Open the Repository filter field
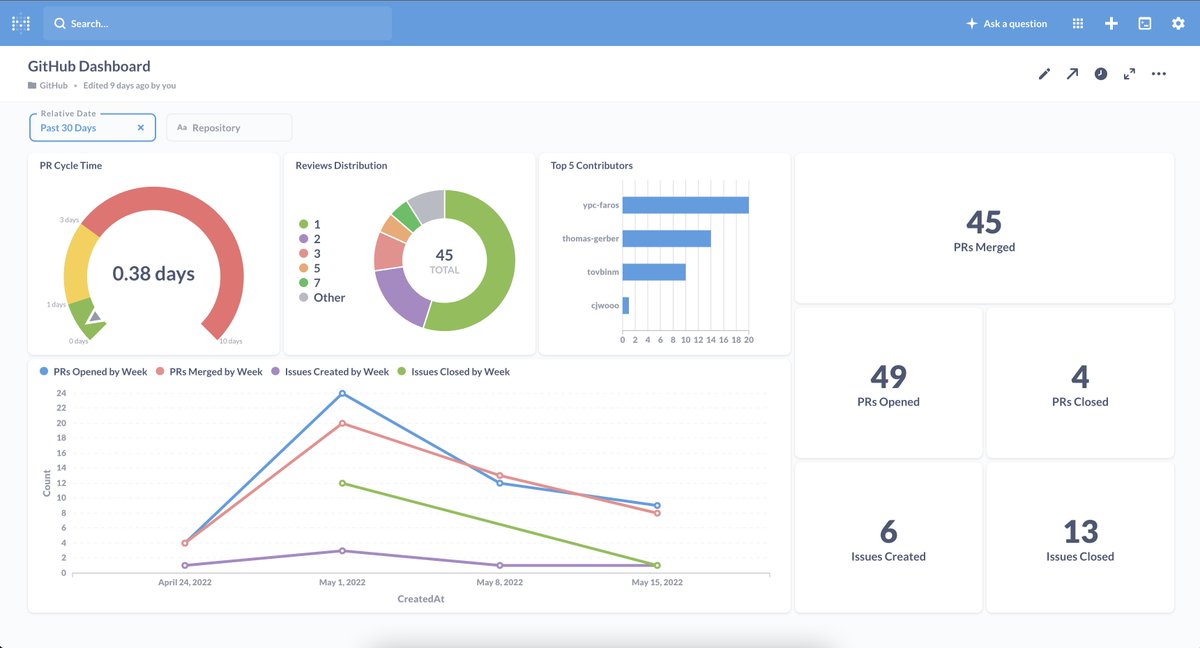This screenshot has width=1200, height=648. point(229,127)
